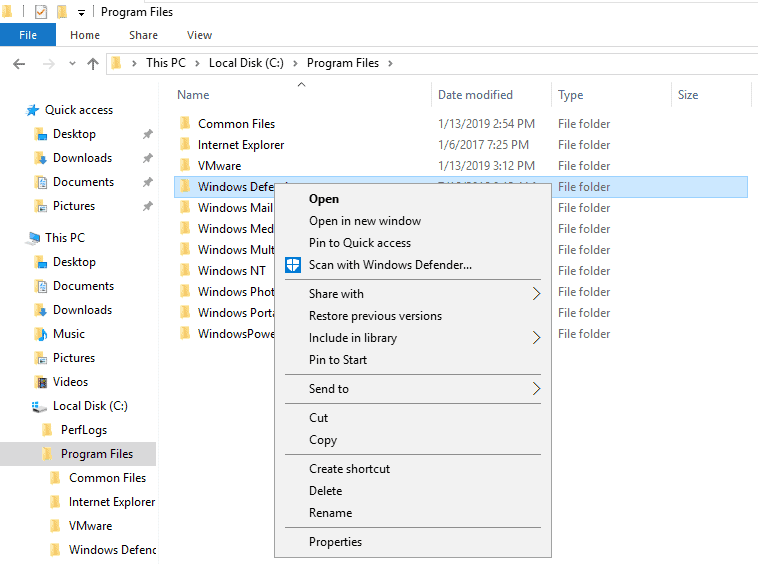The height and width of the screenshot is (564, 758).
Task: Click the Videos folder icon in sidebar
Action: click(41, 382)
